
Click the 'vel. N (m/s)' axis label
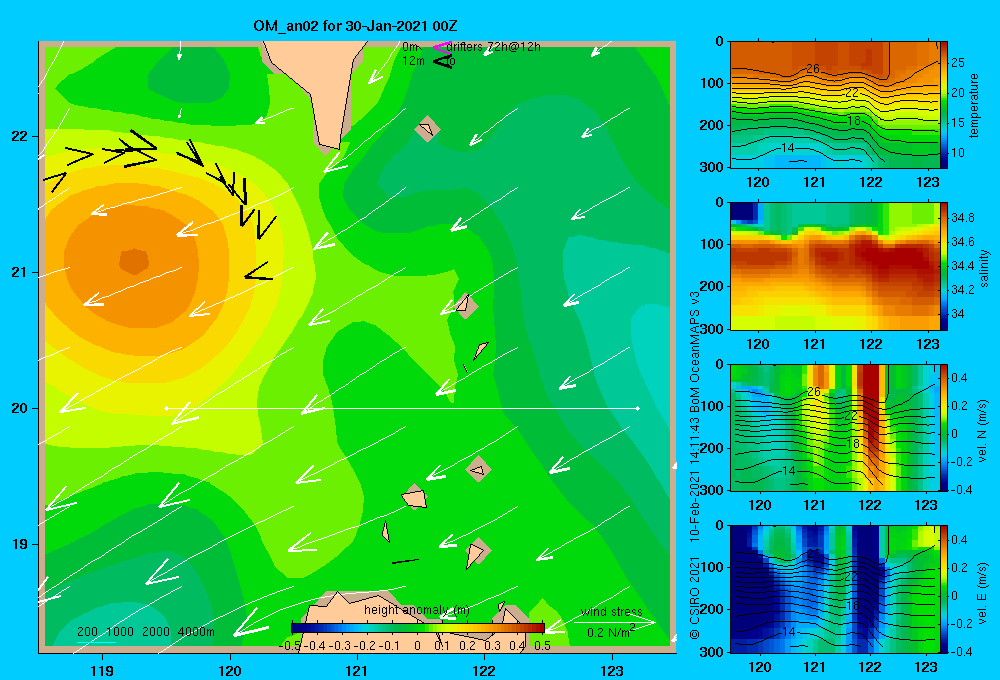pos(983,431)
